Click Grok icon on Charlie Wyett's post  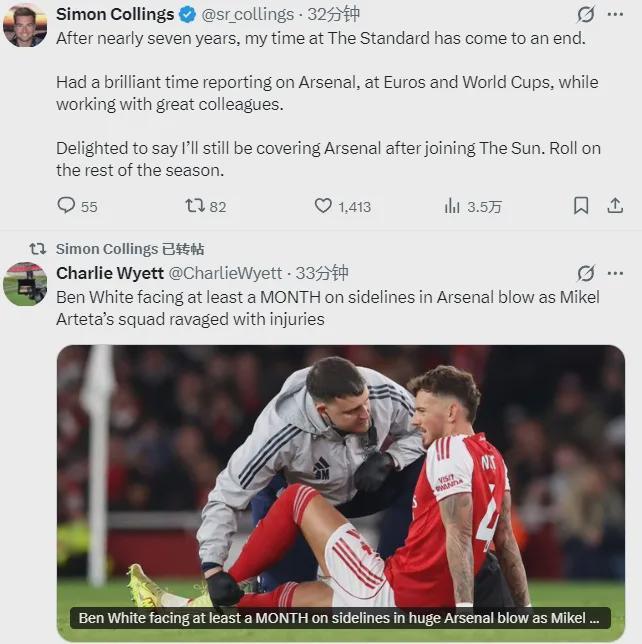point(586,273)
